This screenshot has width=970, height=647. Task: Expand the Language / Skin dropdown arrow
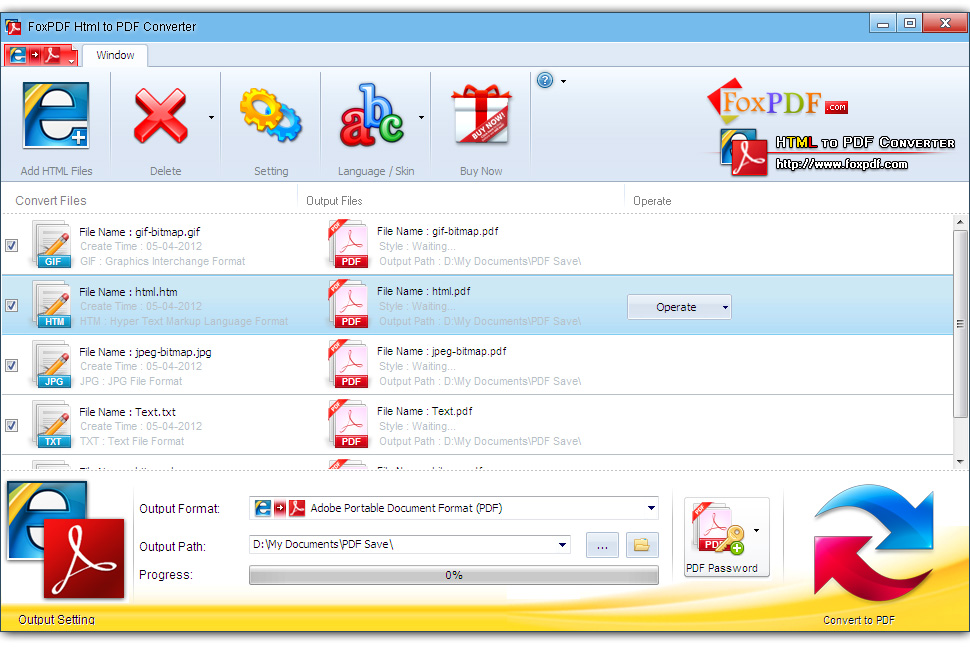tap(421, 117)
